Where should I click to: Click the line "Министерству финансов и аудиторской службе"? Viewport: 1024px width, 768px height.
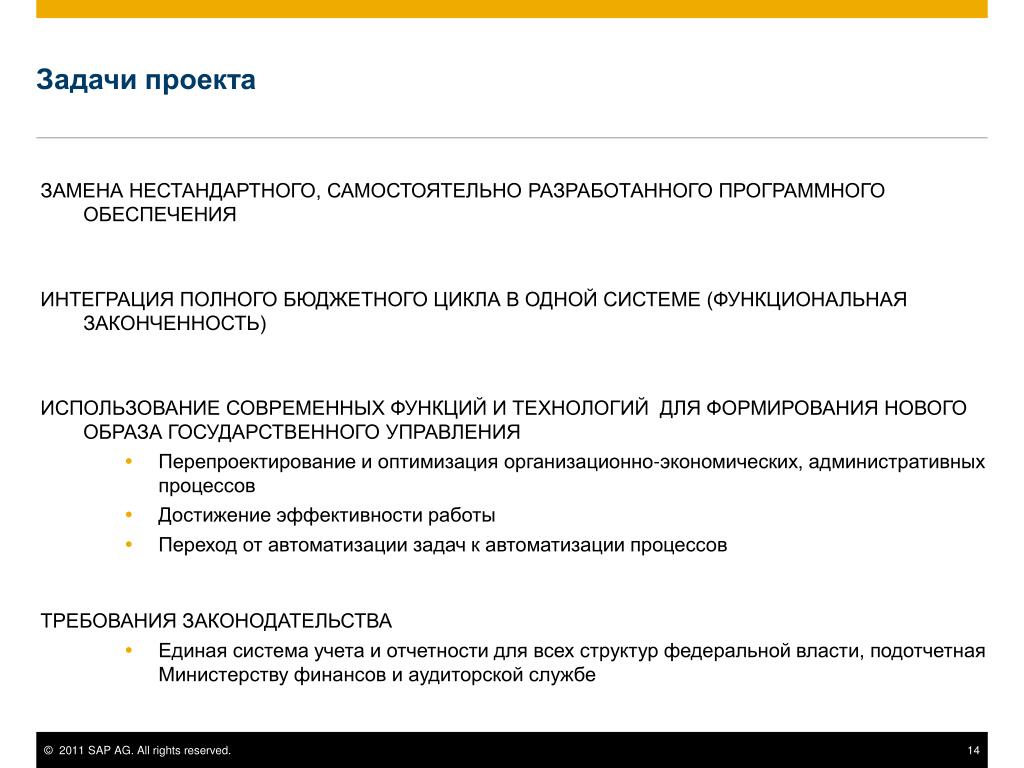point(377,675)
